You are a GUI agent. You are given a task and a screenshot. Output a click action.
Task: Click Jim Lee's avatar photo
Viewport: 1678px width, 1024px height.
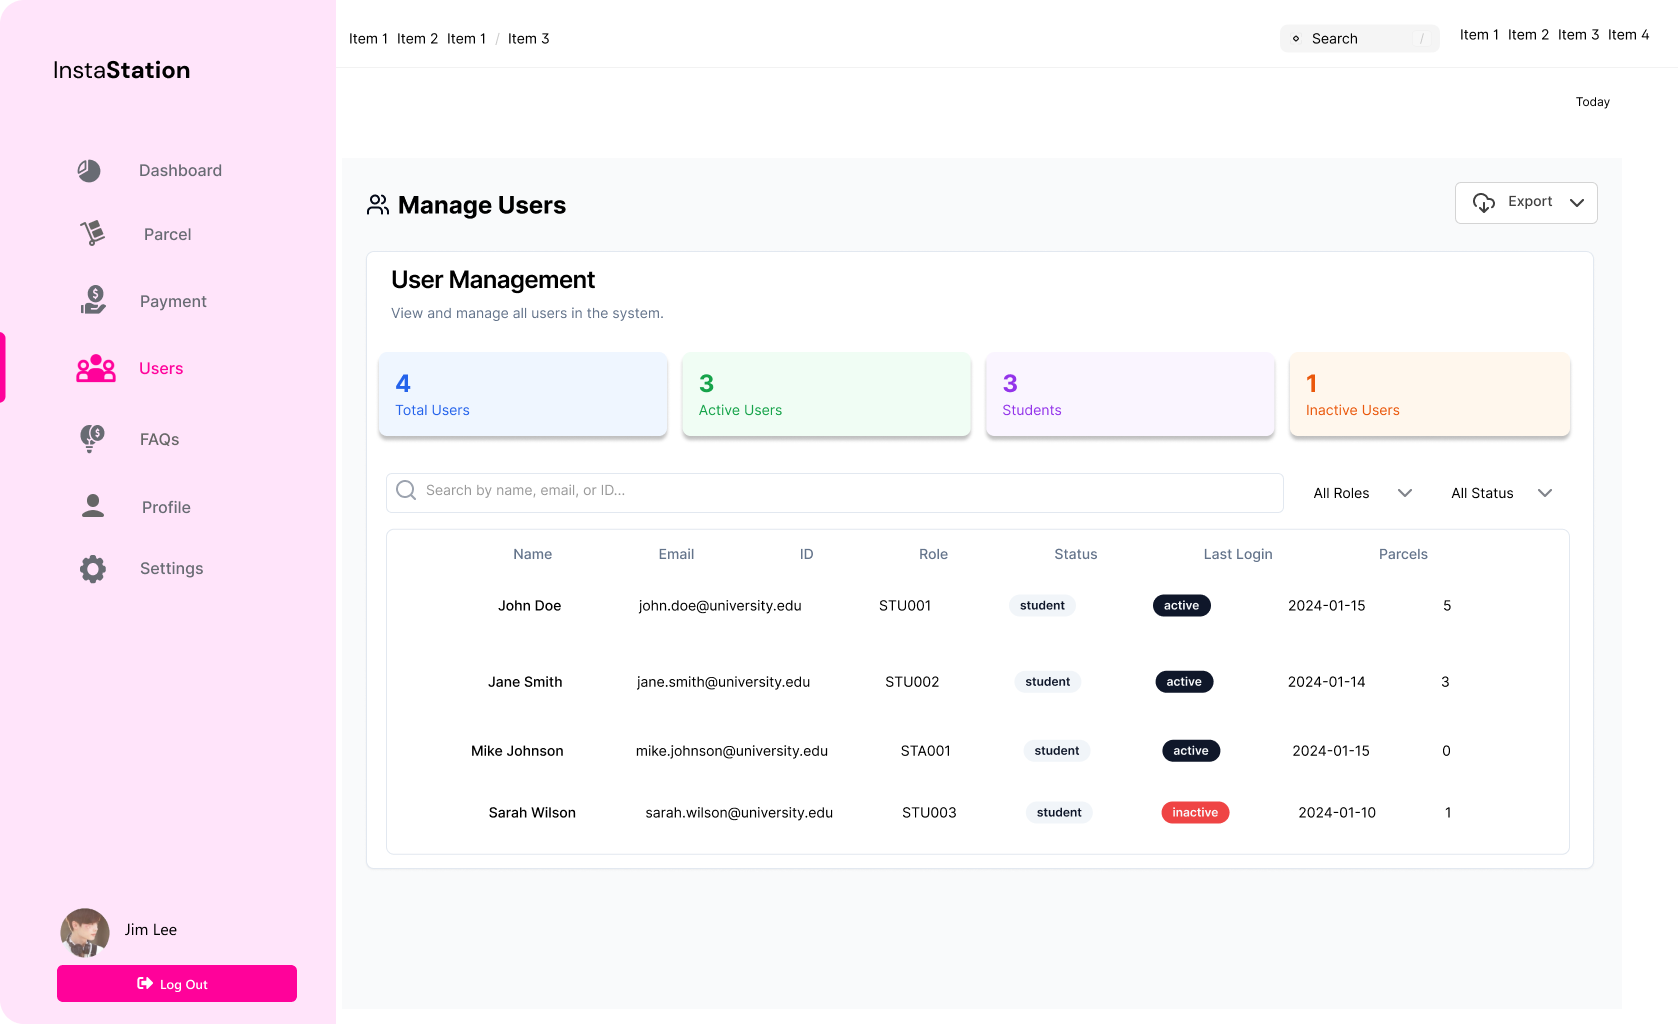pyautogui.click(x=85, y=932)
